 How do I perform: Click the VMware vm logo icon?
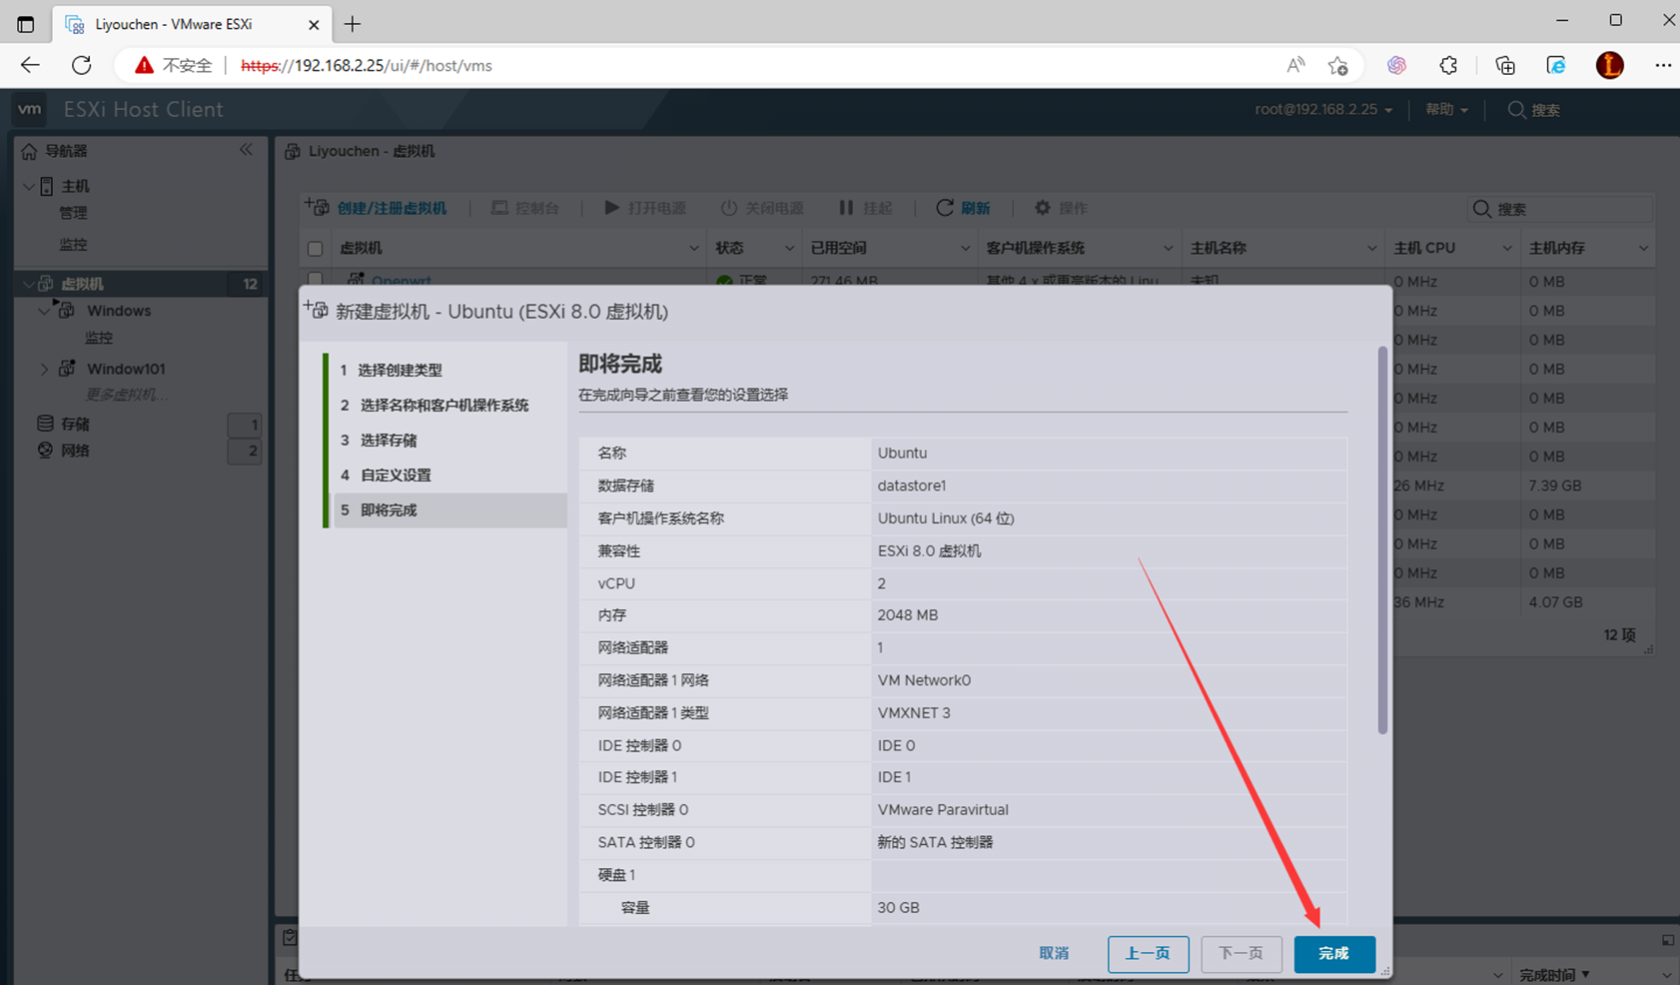[x=30, y=109]
